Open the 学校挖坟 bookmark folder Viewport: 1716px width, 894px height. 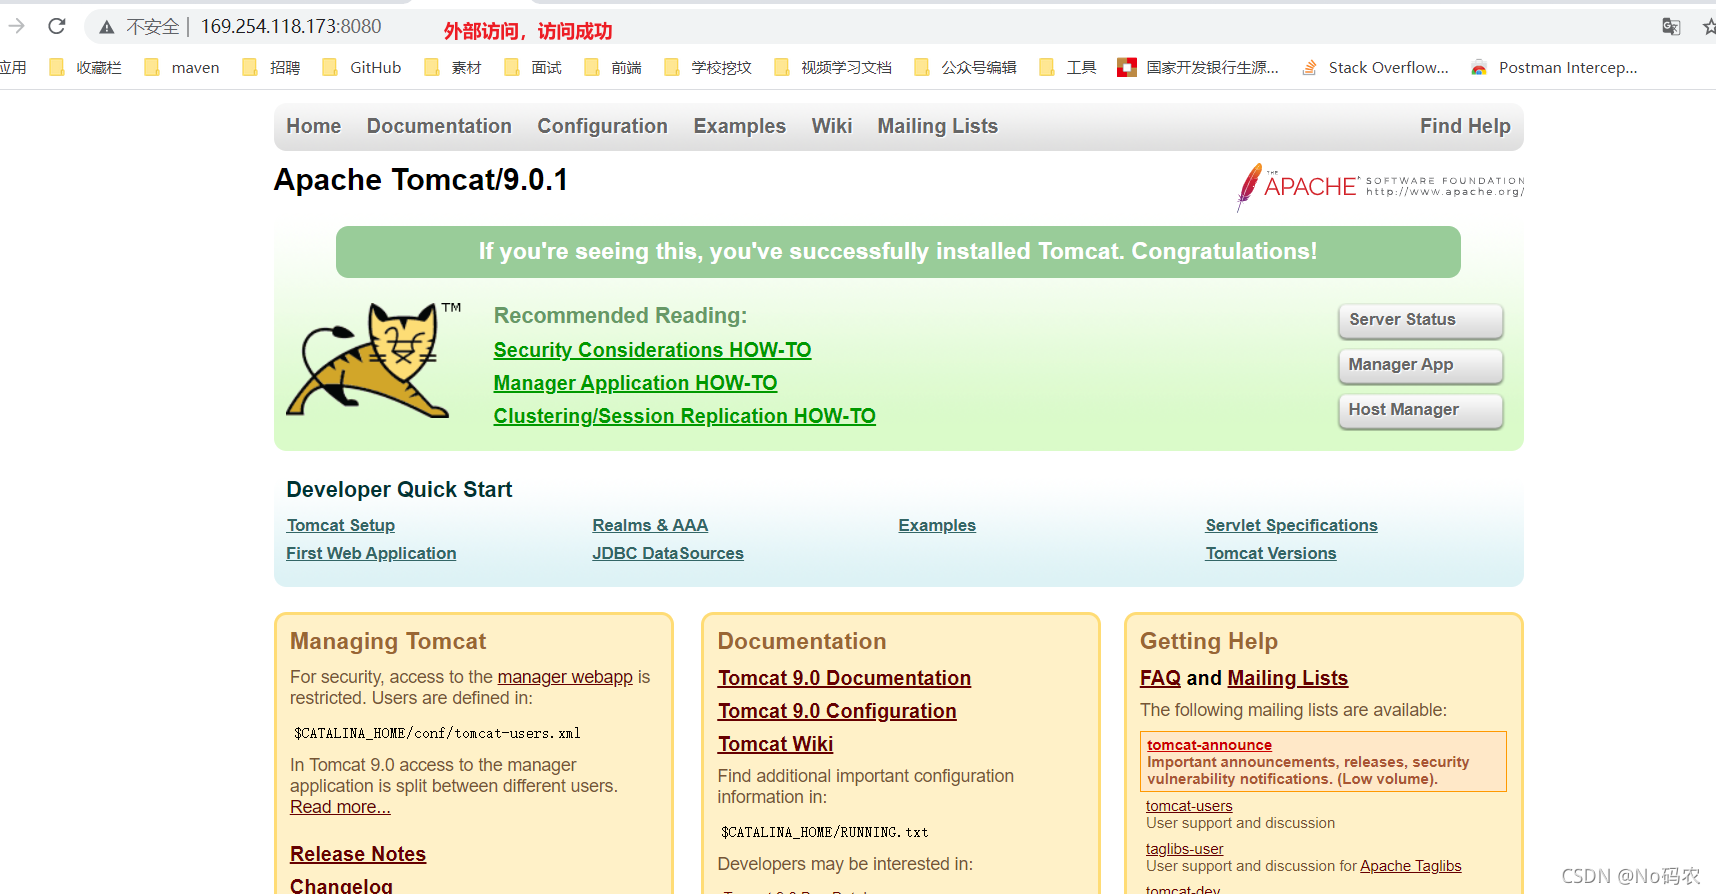tap(708, 68)
